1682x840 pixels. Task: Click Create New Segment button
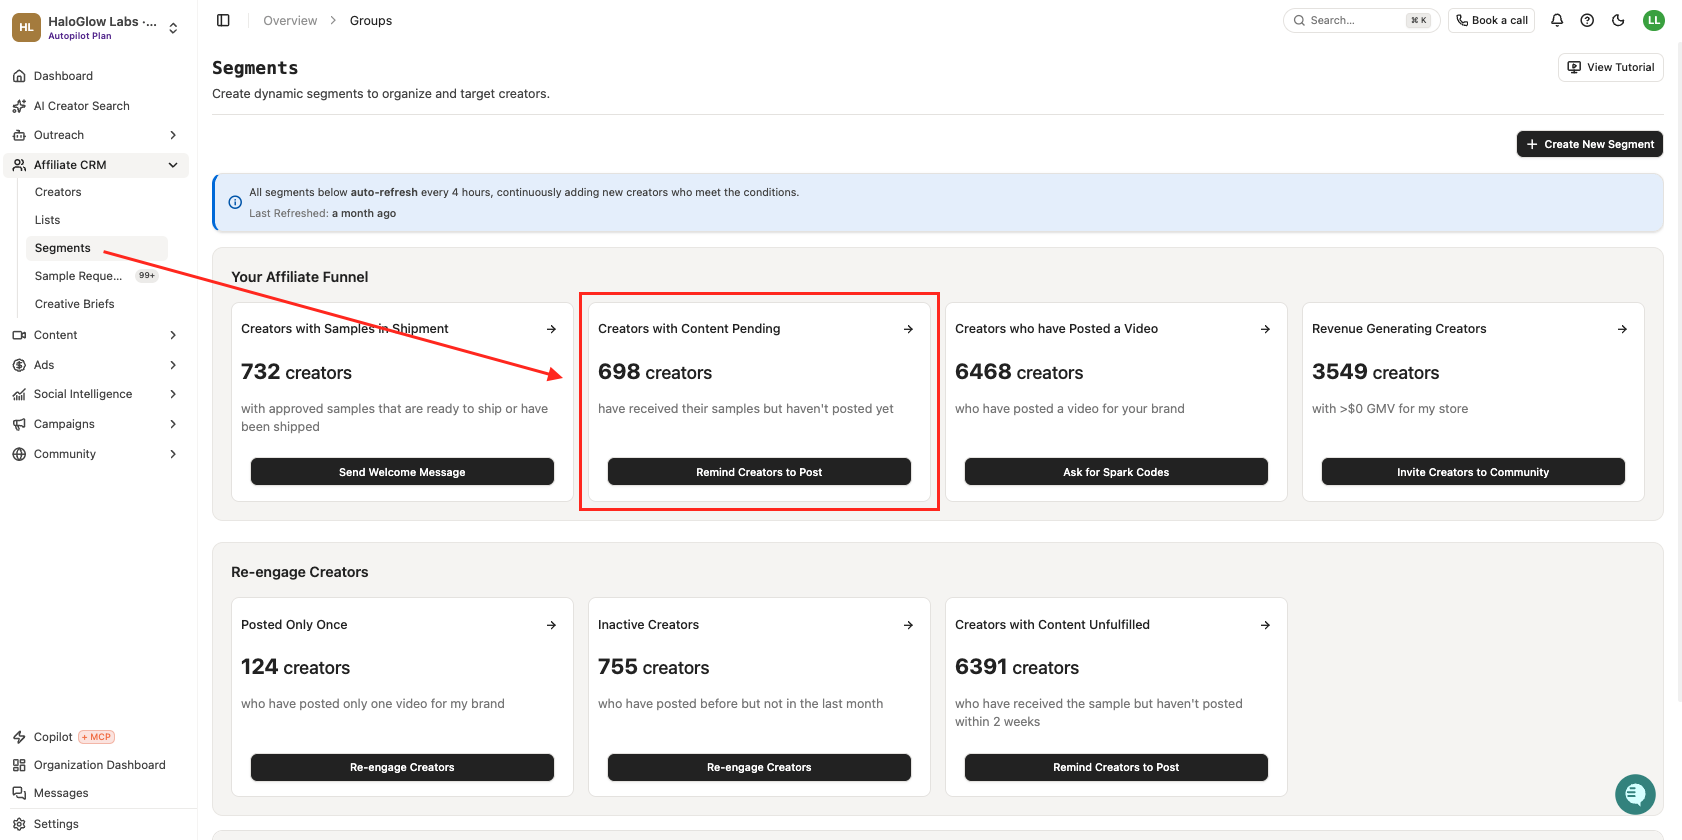coord(1590,144)
